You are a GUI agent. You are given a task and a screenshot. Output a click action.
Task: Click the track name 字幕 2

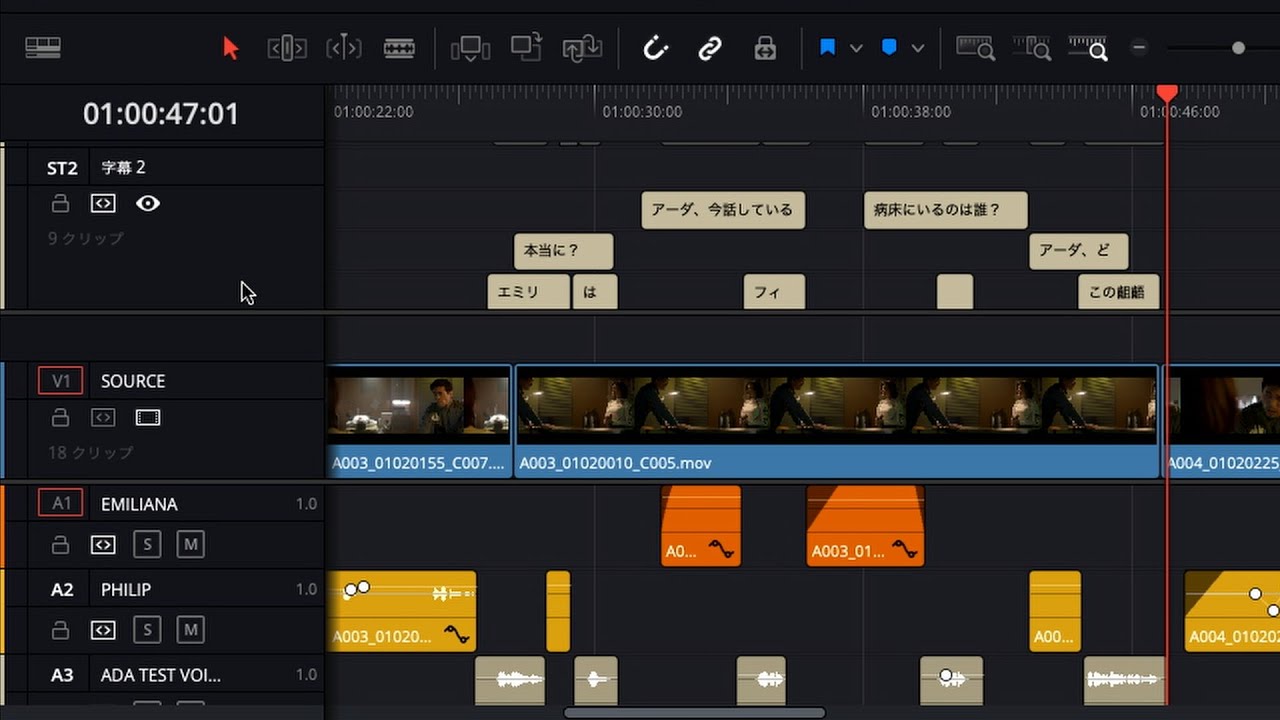[123, 168]
